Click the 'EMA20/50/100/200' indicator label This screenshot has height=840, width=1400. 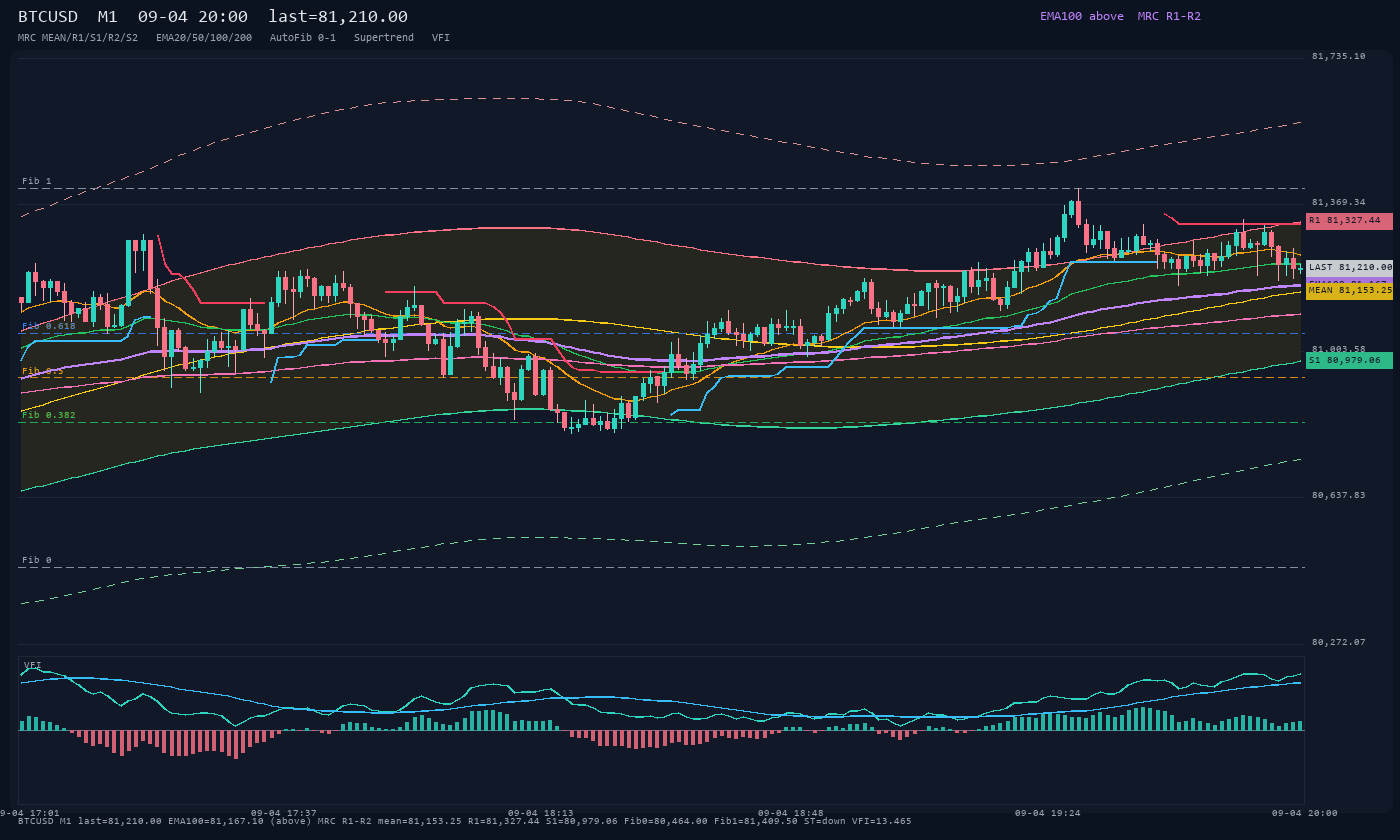(x=204, y=37)
